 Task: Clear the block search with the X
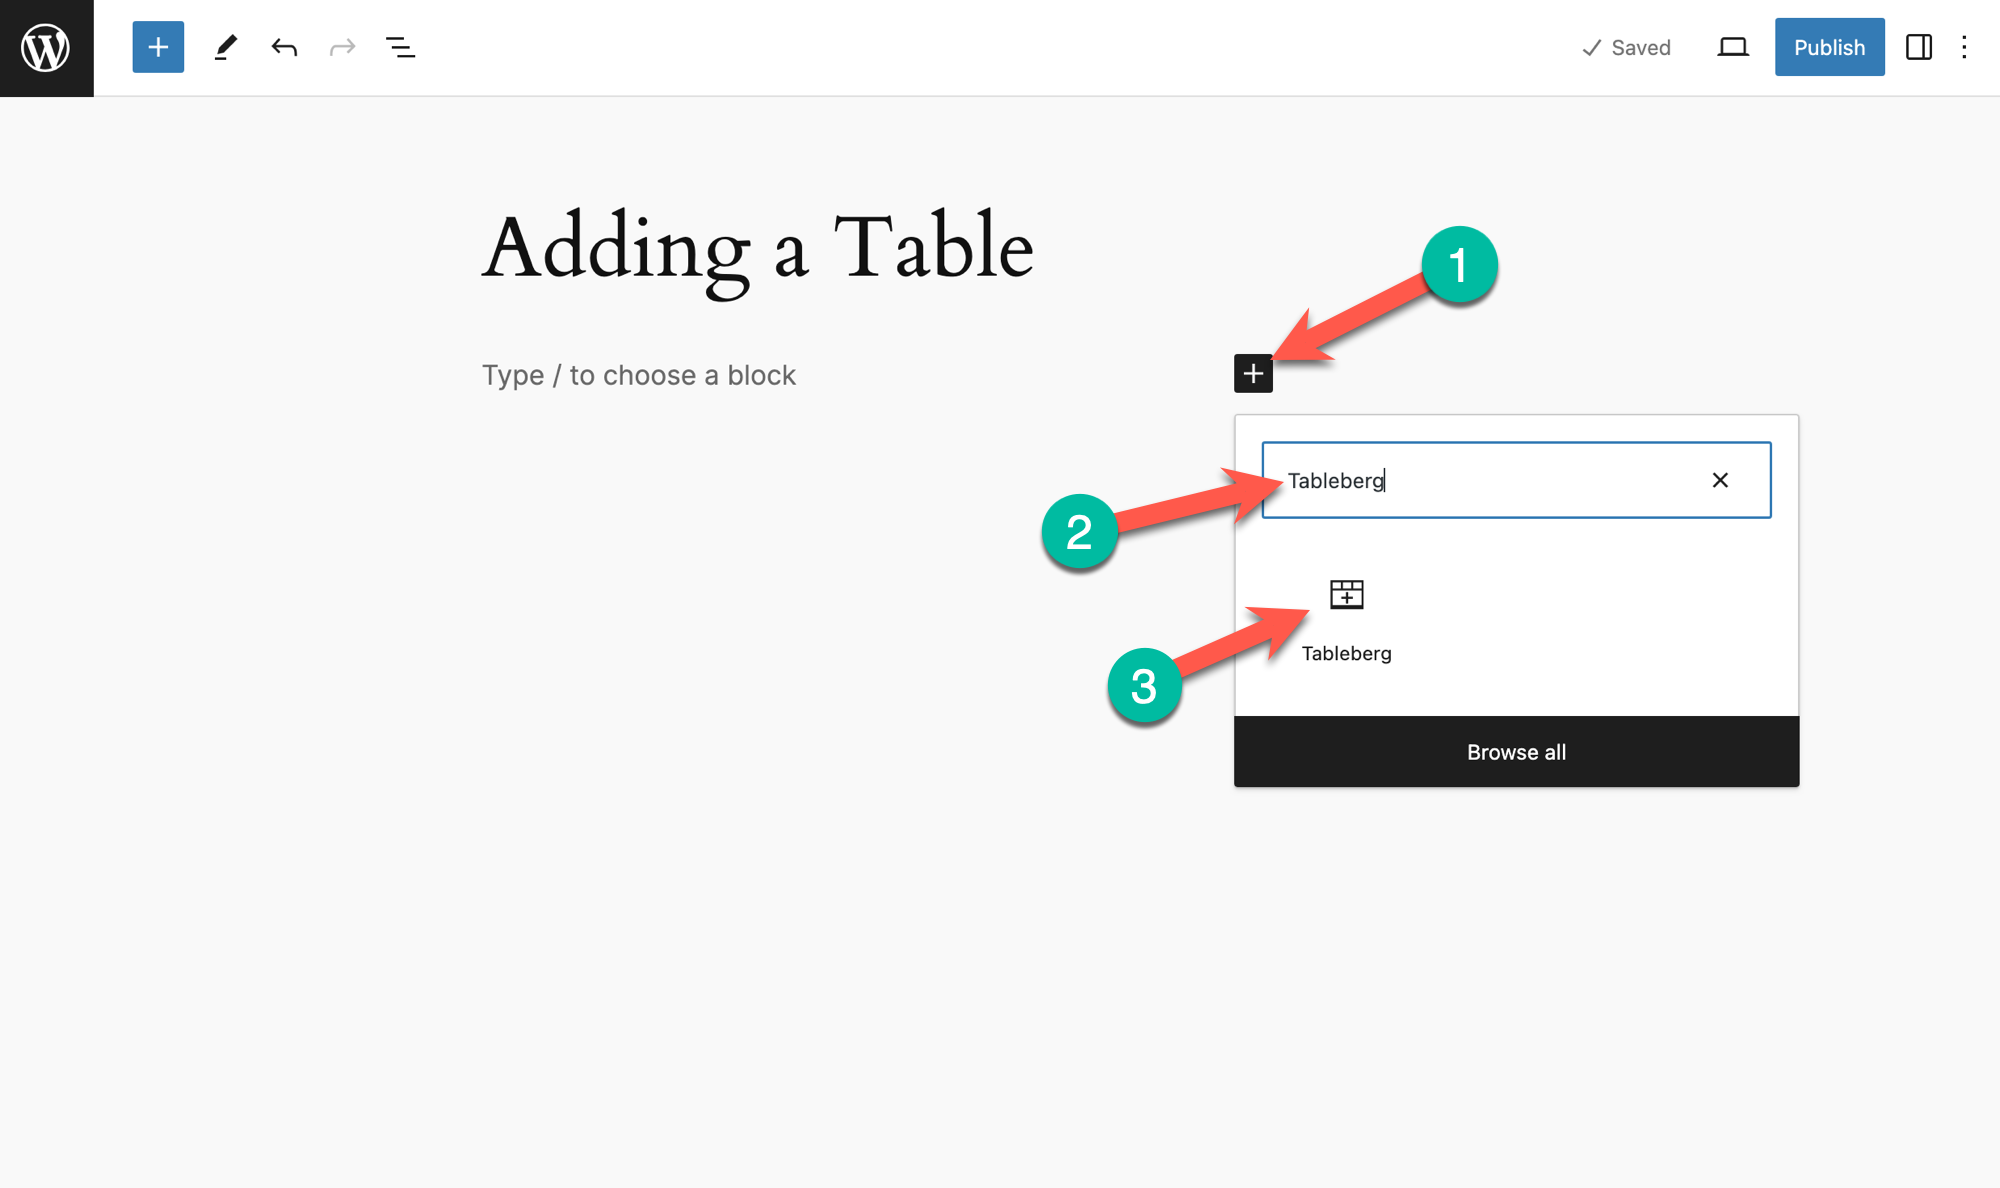1720,480
